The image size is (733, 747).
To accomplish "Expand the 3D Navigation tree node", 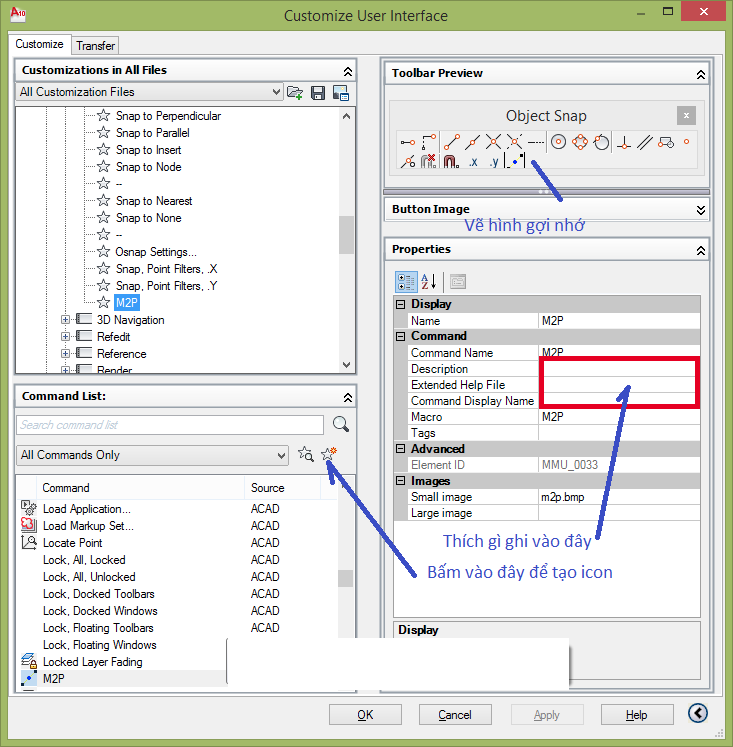I will point(67,320).
